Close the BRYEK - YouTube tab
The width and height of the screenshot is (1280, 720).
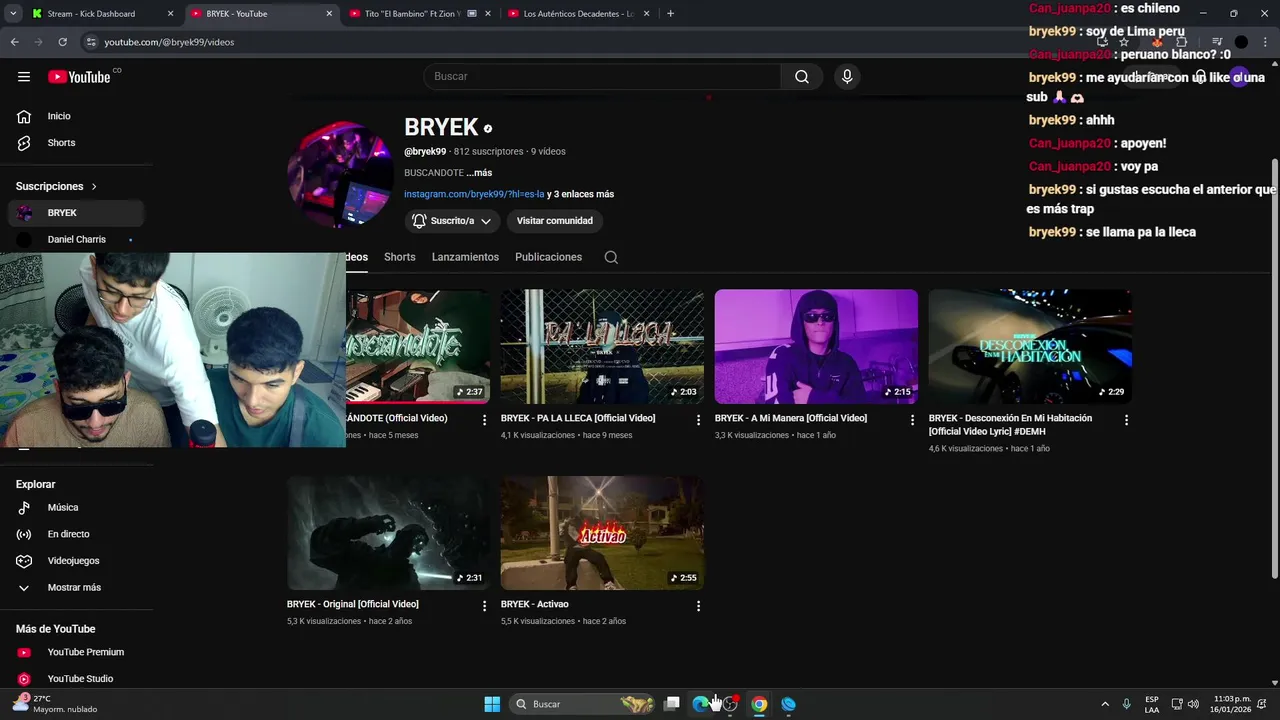tap(329, 14)
